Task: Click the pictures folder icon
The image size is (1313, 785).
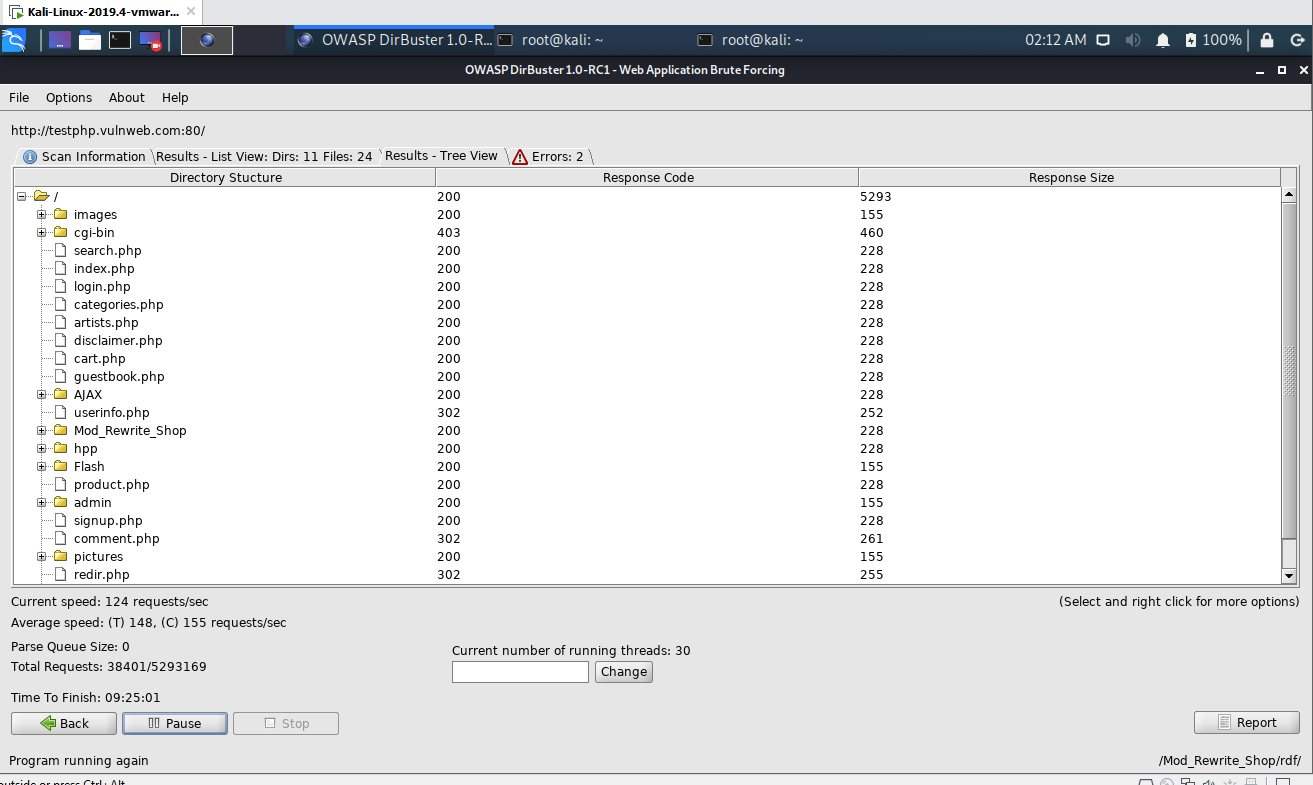Action: pyautogui.click(x=60, y=556)
